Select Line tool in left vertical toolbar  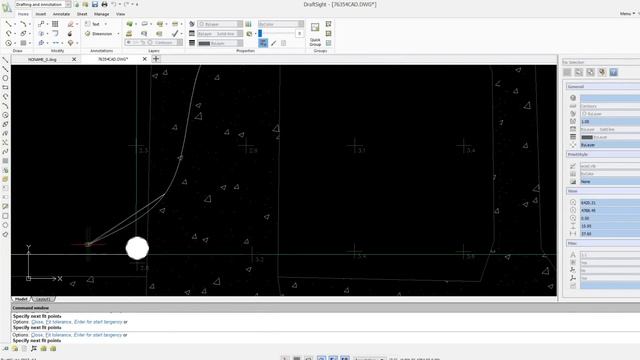point(5,60)
